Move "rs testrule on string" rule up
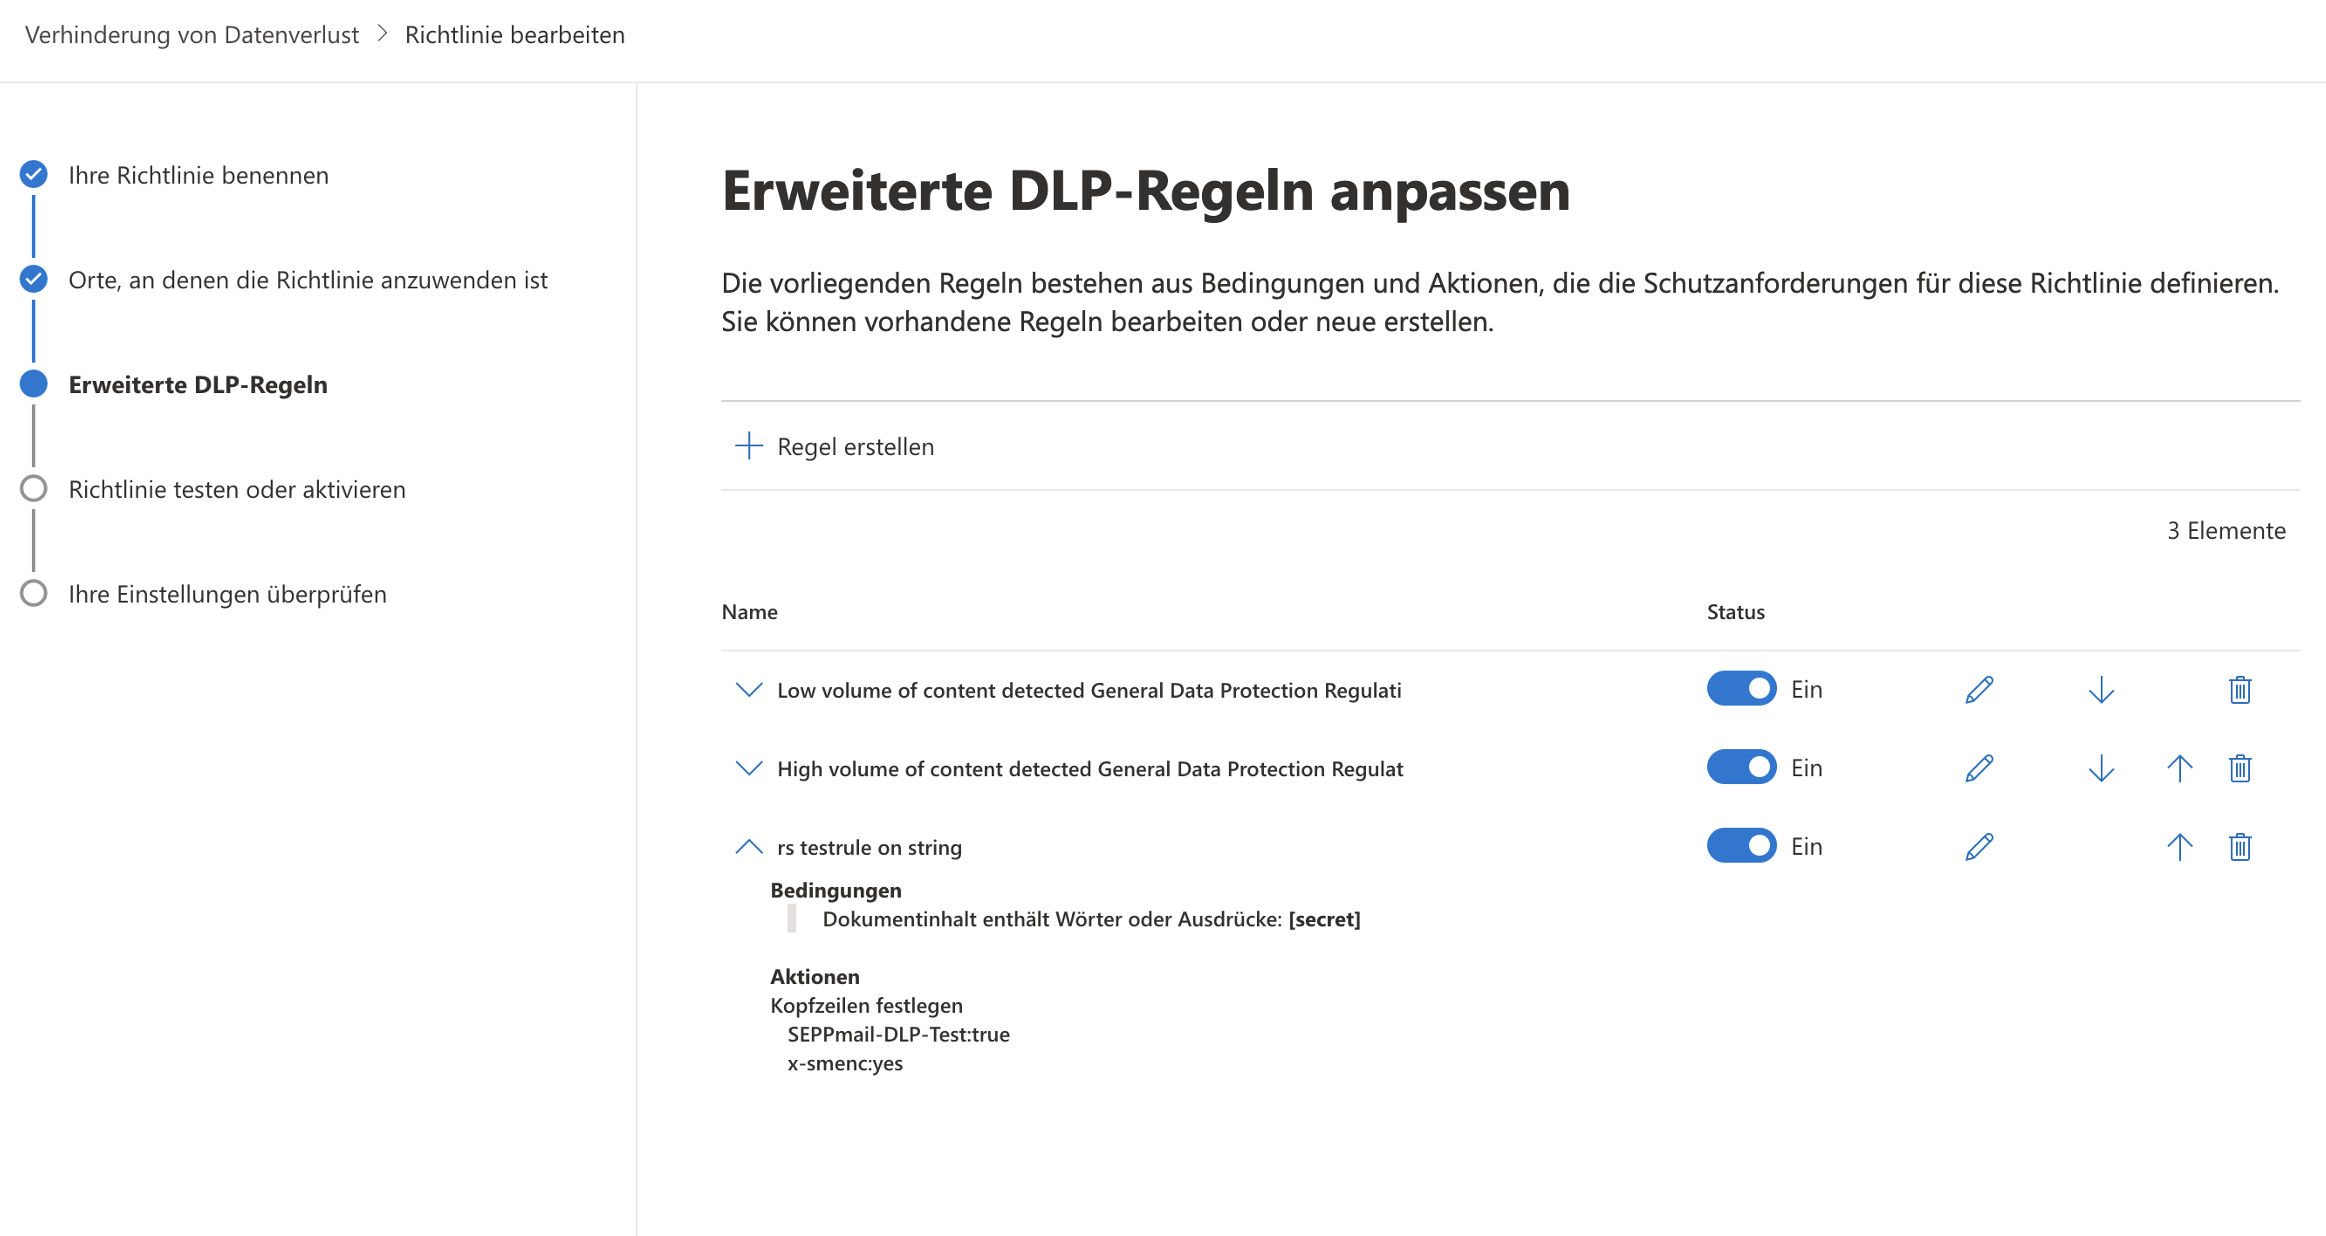The image size is (2326, 1236). [2179, 846]
